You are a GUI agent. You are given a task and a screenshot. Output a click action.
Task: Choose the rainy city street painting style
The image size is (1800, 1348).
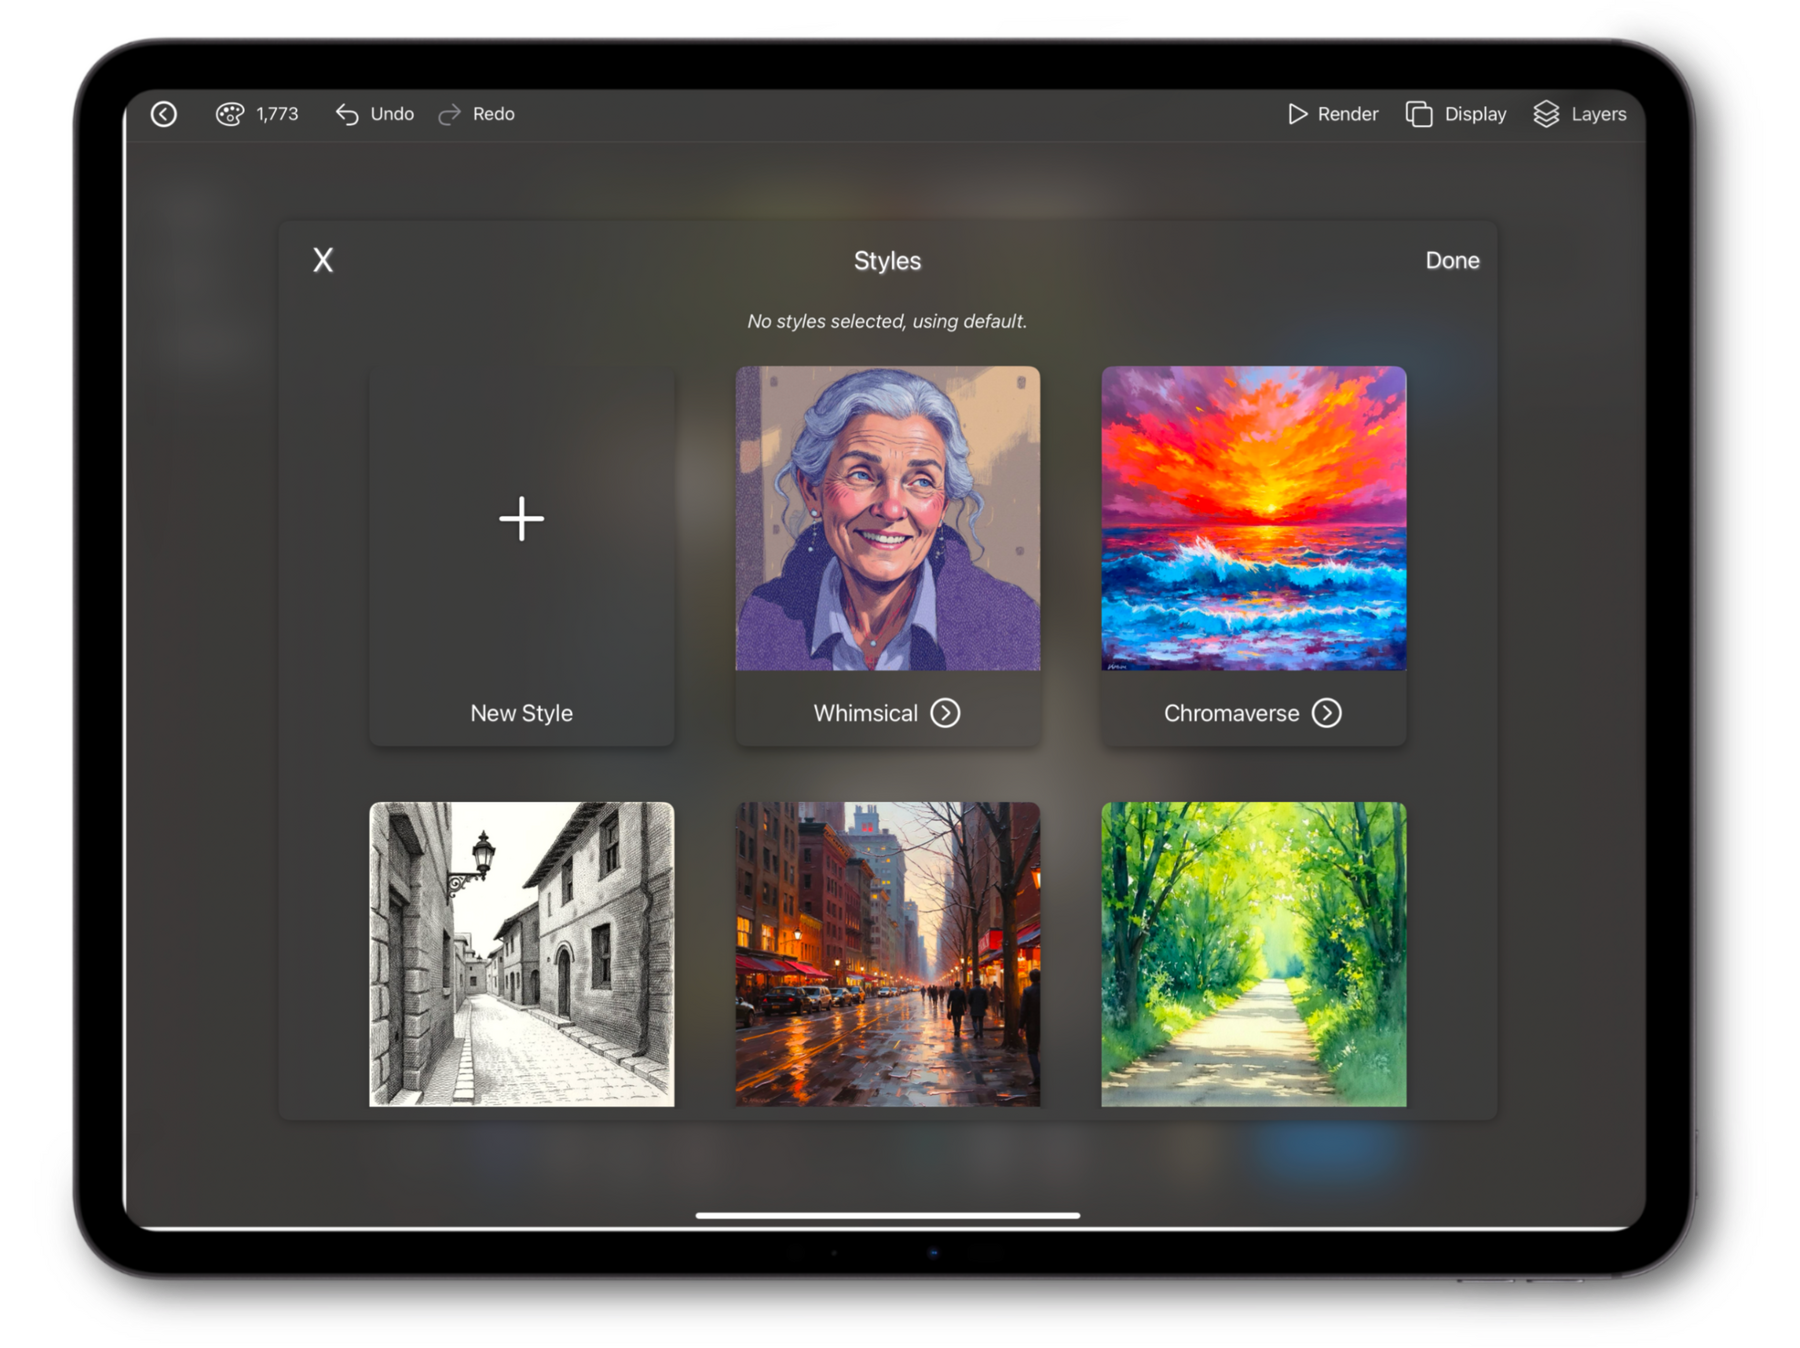point(887,954)
